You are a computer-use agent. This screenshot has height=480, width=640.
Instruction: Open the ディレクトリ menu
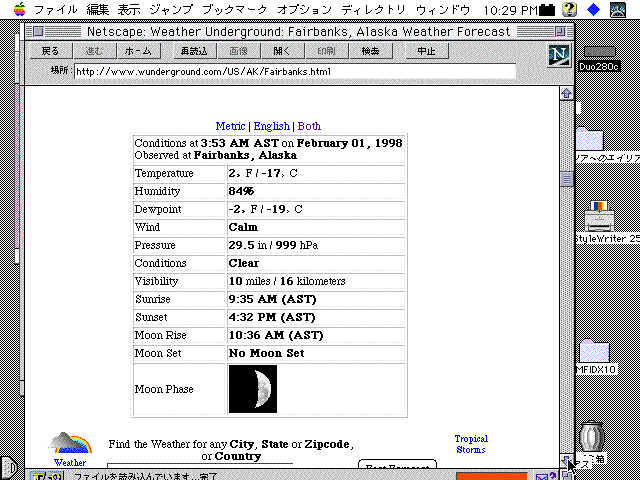pos(374,9)
